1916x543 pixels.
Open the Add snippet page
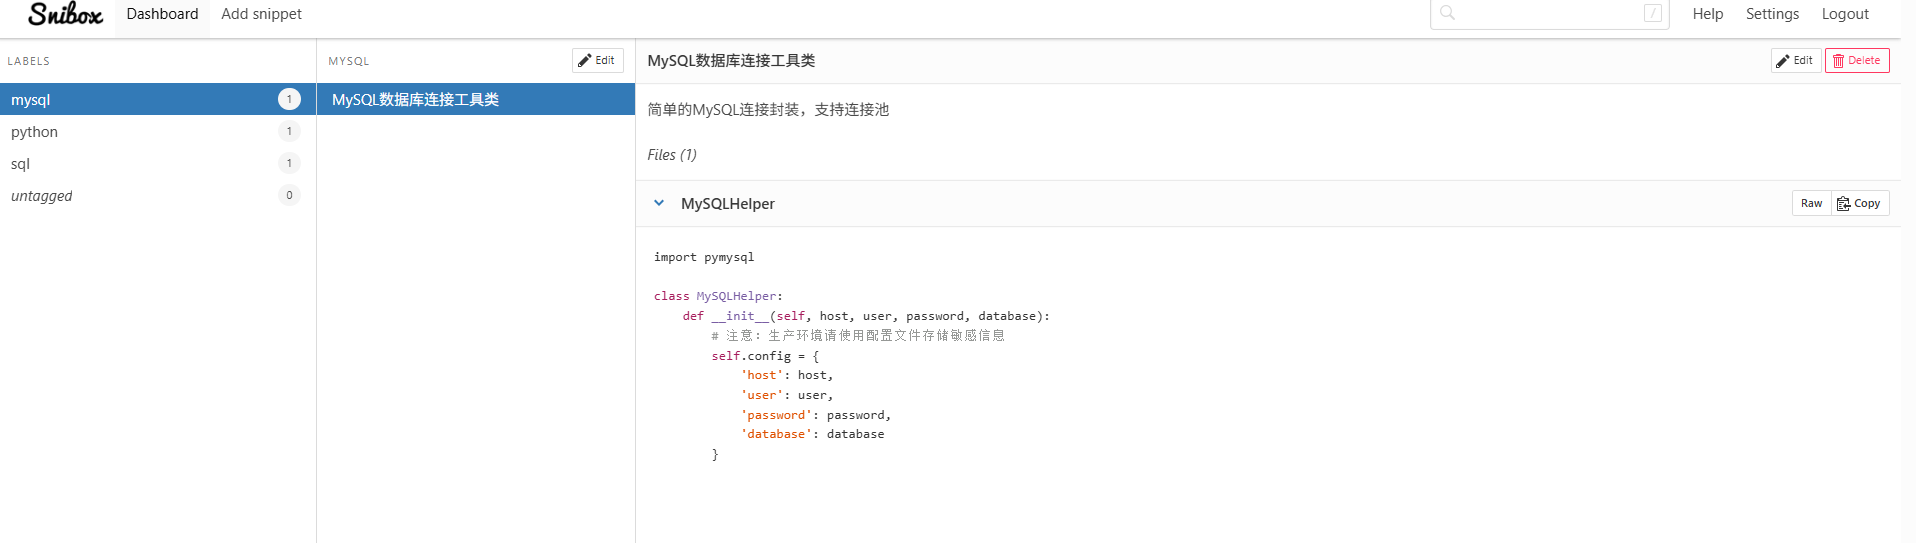(261, 14)
